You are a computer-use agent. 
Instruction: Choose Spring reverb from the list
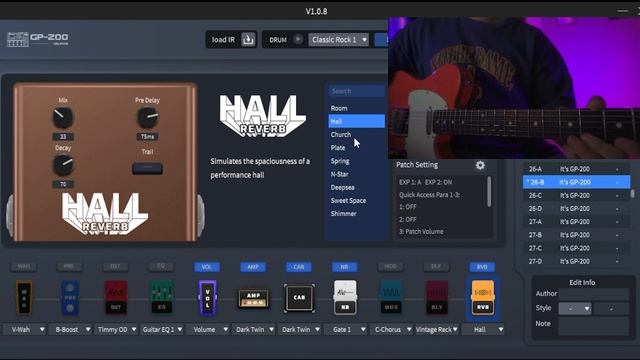click(356, 161)
